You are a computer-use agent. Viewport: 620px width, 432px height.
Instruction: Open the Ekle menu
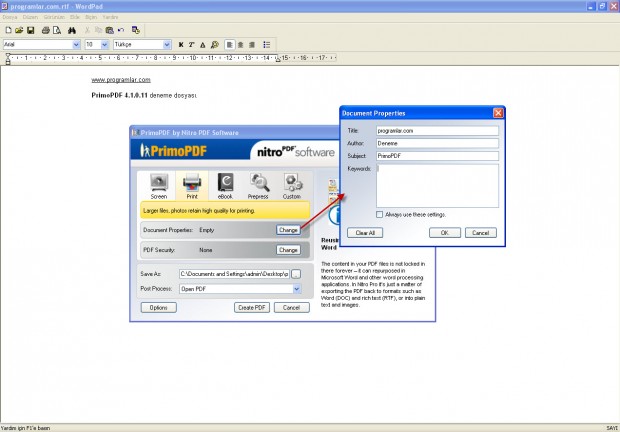75,17
